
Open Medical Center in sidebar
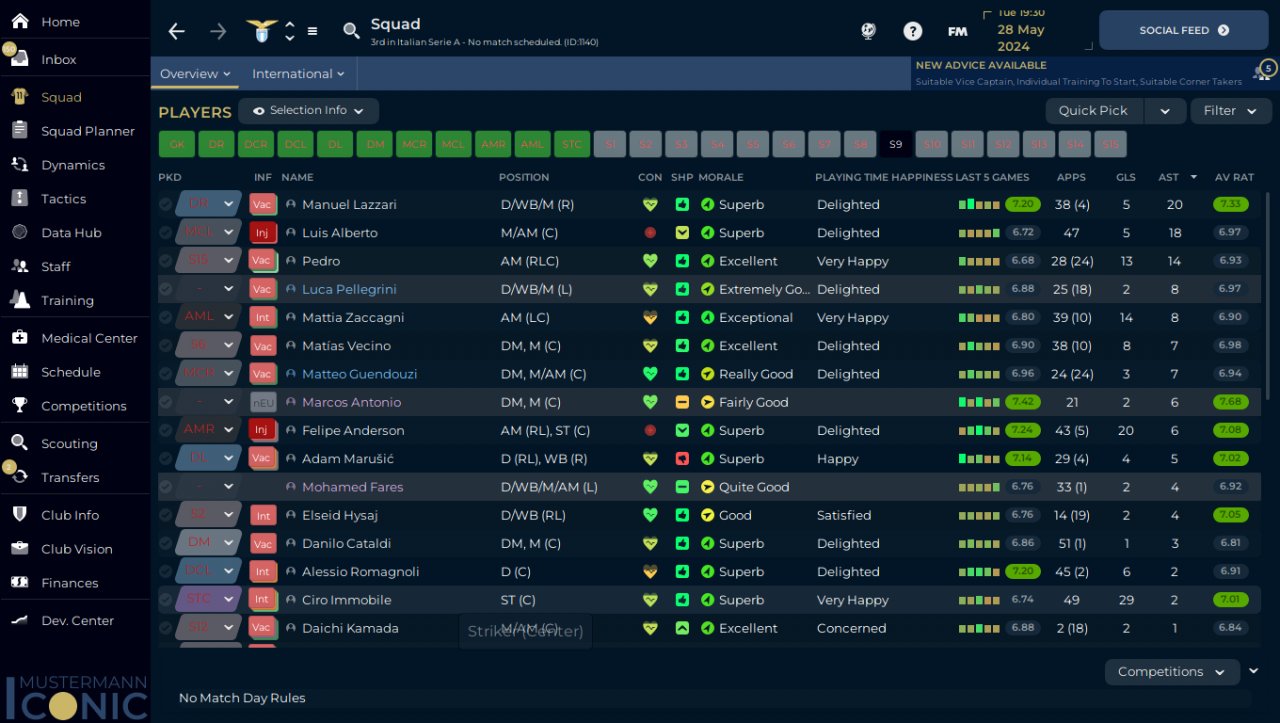pos(89,338)
